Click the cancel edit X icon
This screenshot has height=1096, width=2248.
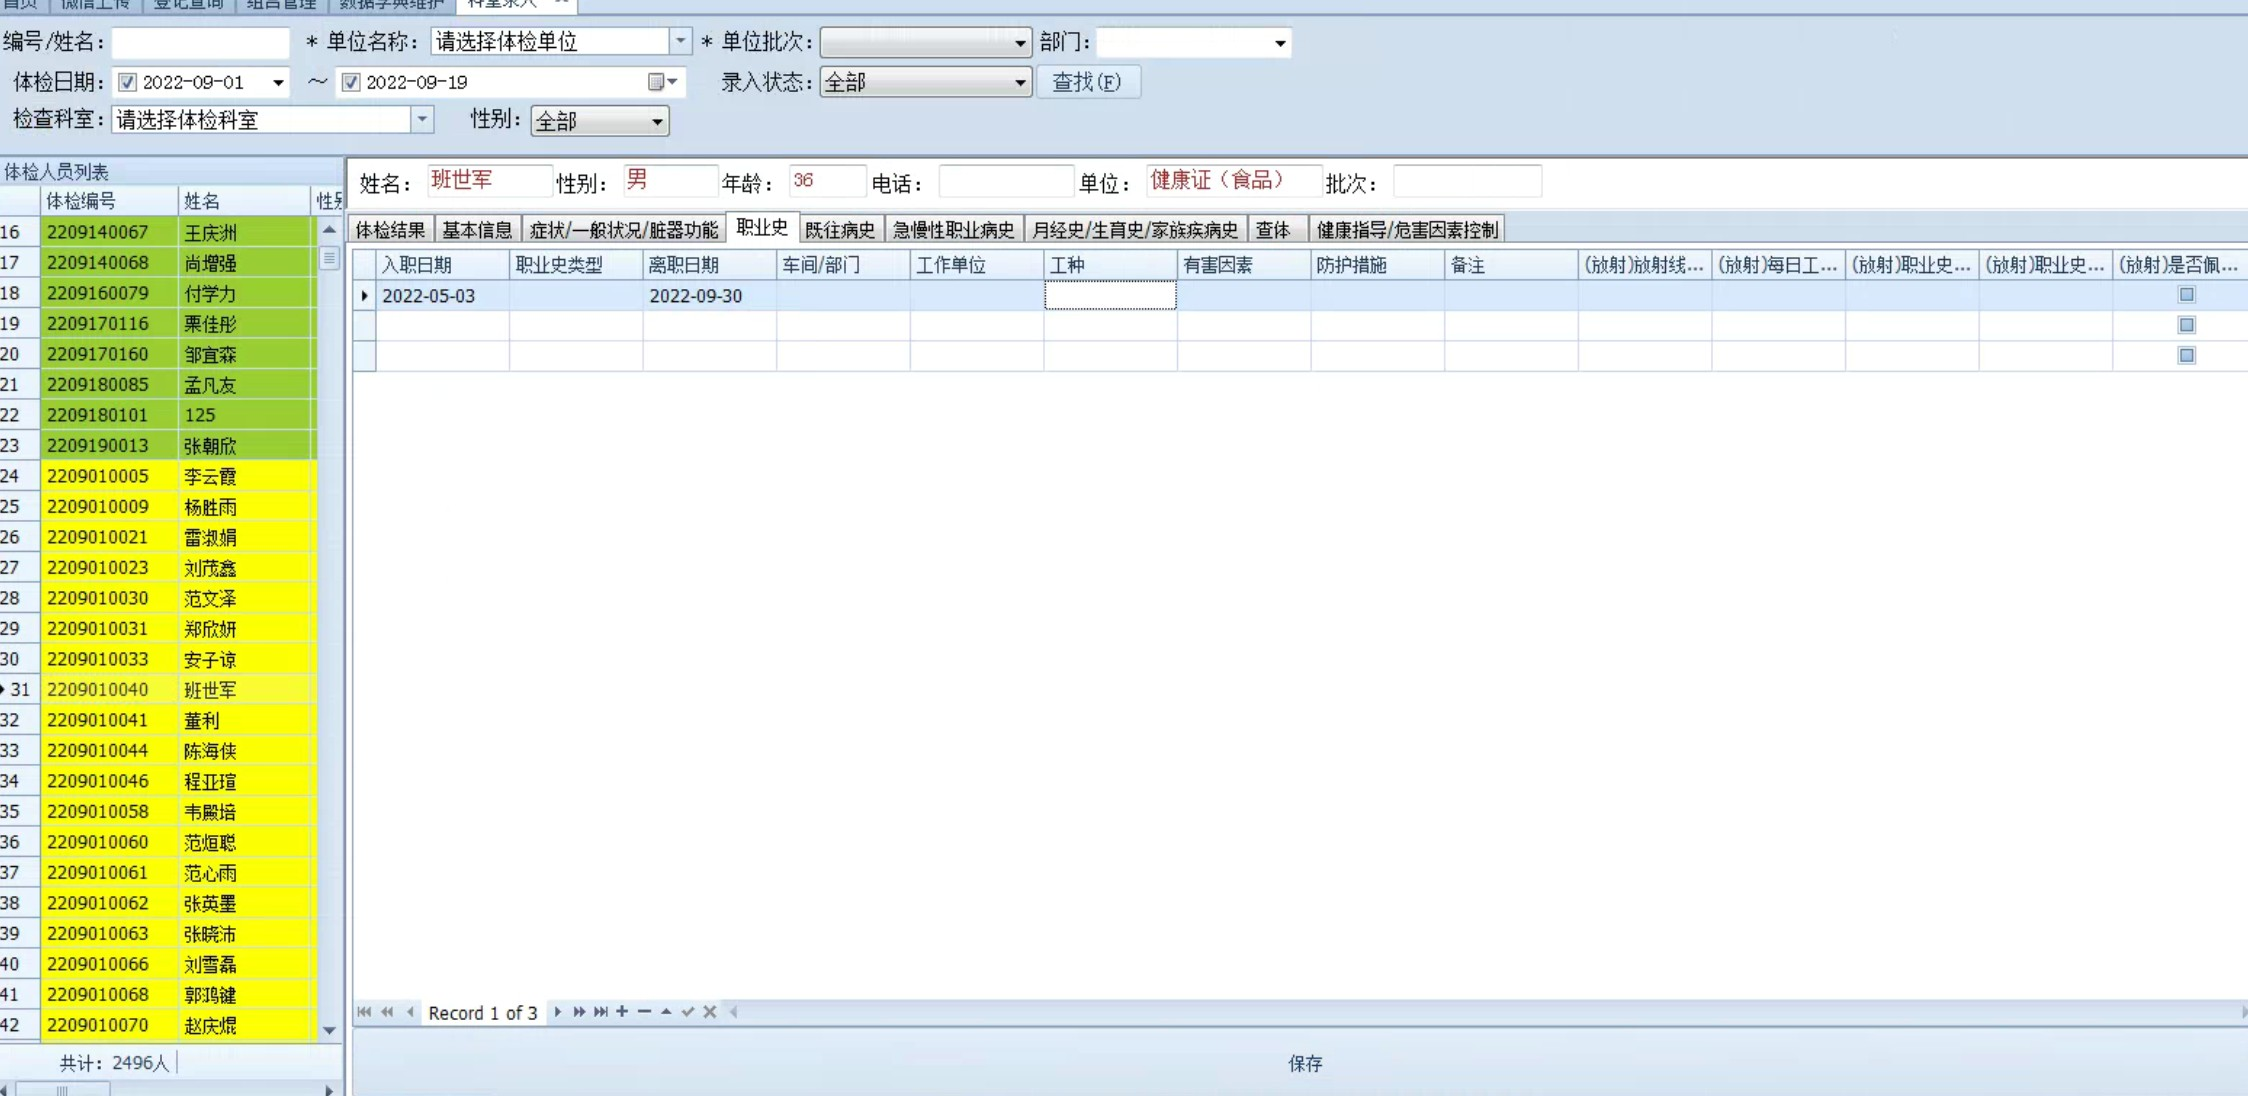point(710,1012)
